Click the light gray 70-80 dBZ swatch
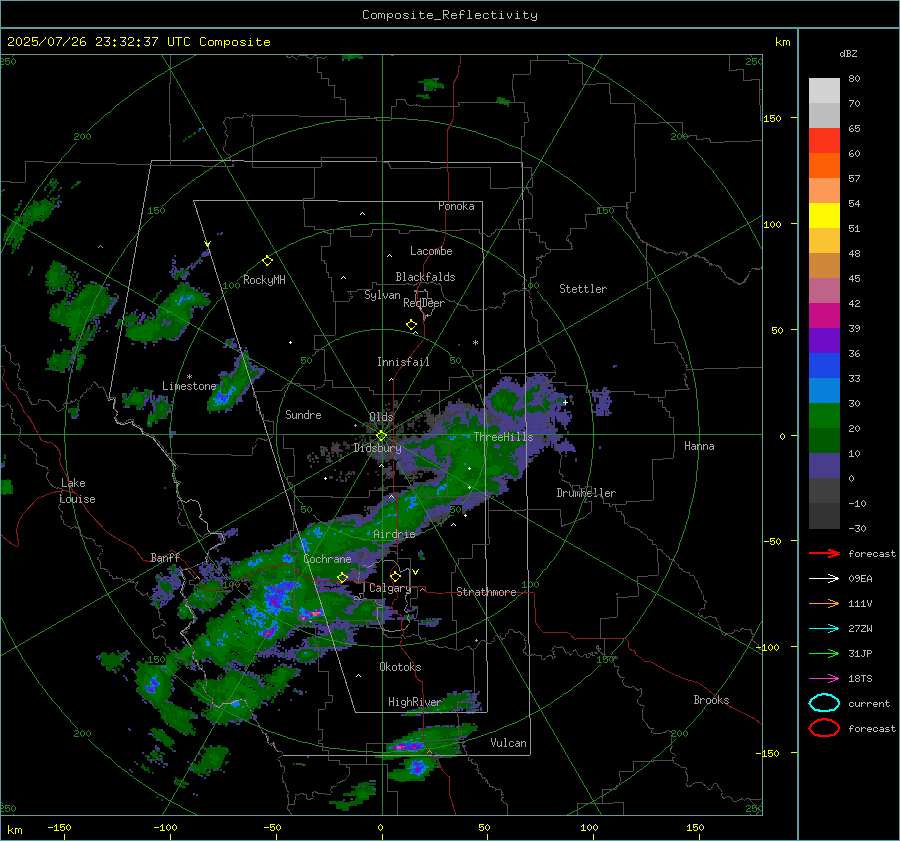900x841 pixels. coord(824,91)
